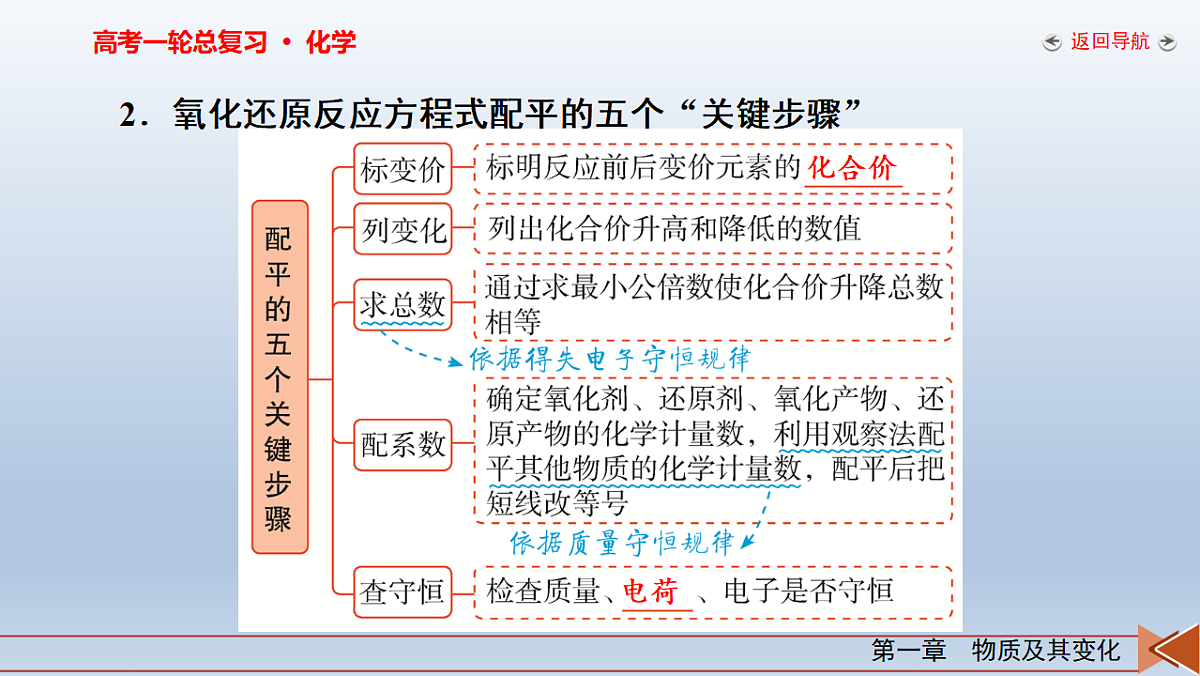Screen dimensions: 1200x676
Task: Click the 配平的五个关键步骤 vertical box
Action: 279,377
